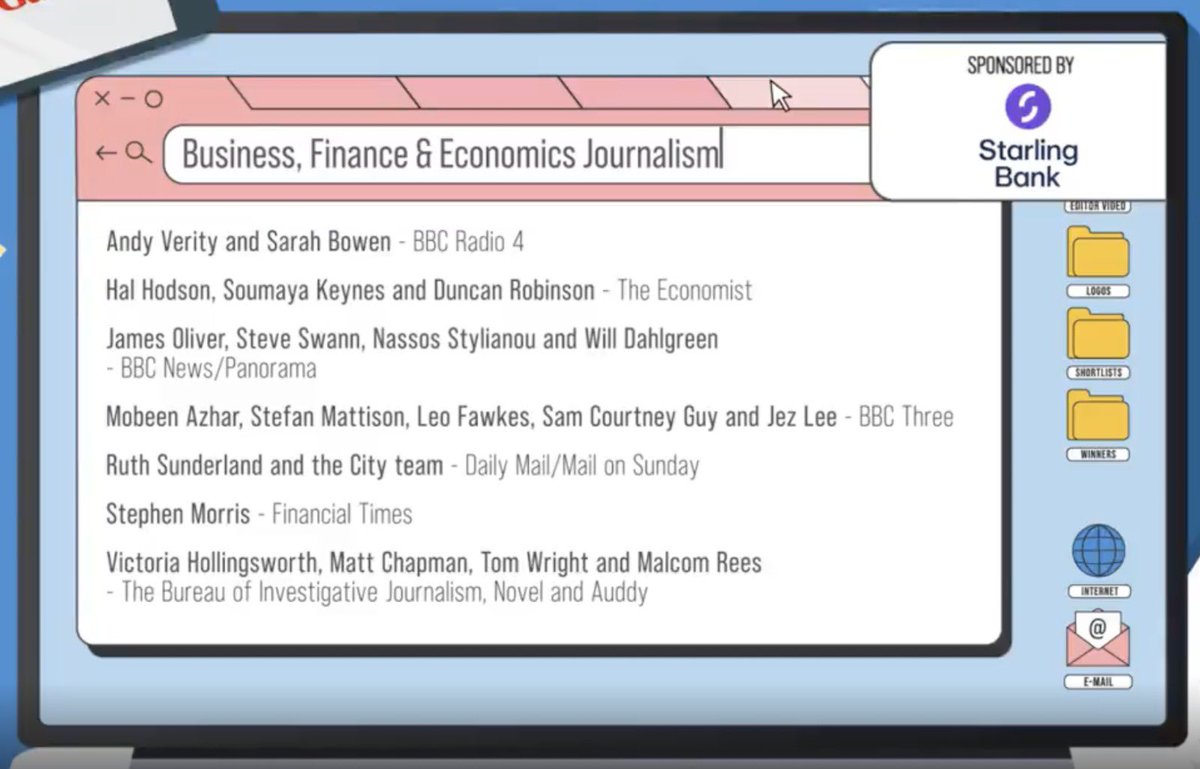Click Financial Times text
This screenshot has width=1200, height=769.
pos(342,515)
